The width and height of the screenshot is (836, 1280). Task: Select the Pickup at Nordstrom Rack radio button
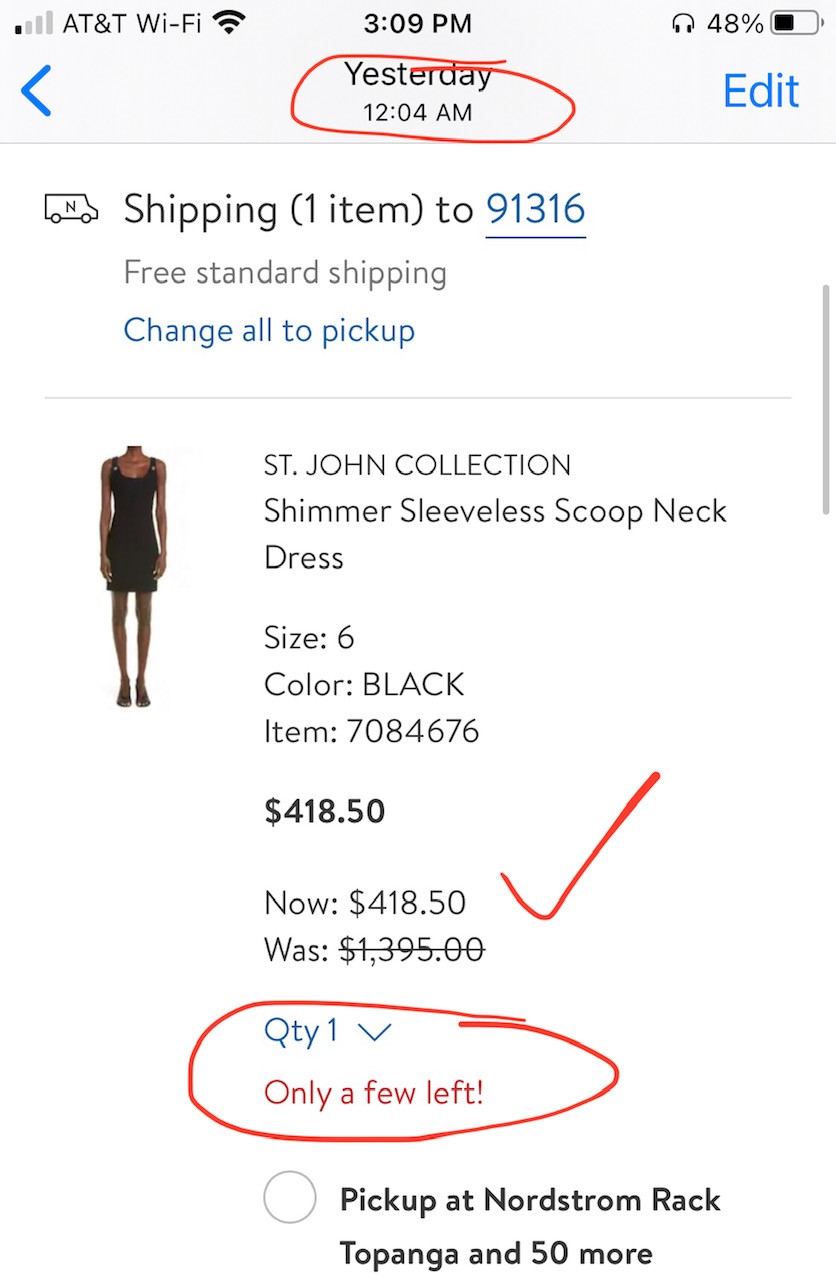pos(290,1198)
